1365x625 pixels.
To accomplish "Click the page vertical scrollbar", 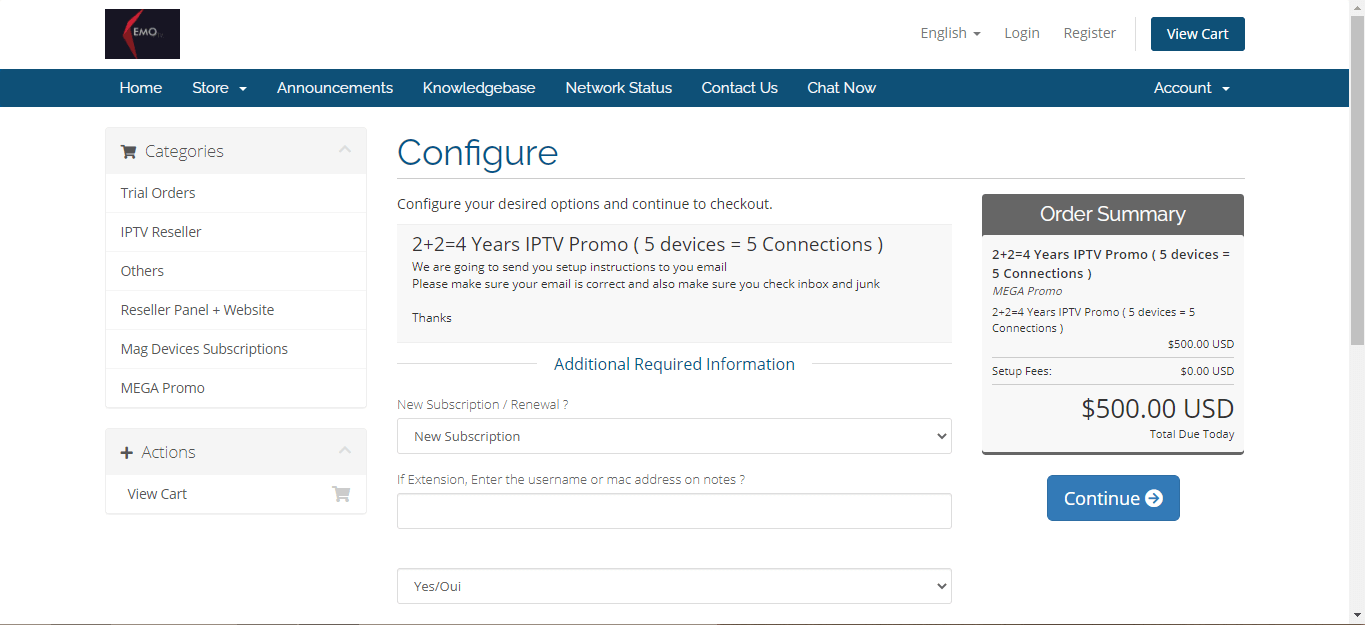I will click(x=1357, y=200).
